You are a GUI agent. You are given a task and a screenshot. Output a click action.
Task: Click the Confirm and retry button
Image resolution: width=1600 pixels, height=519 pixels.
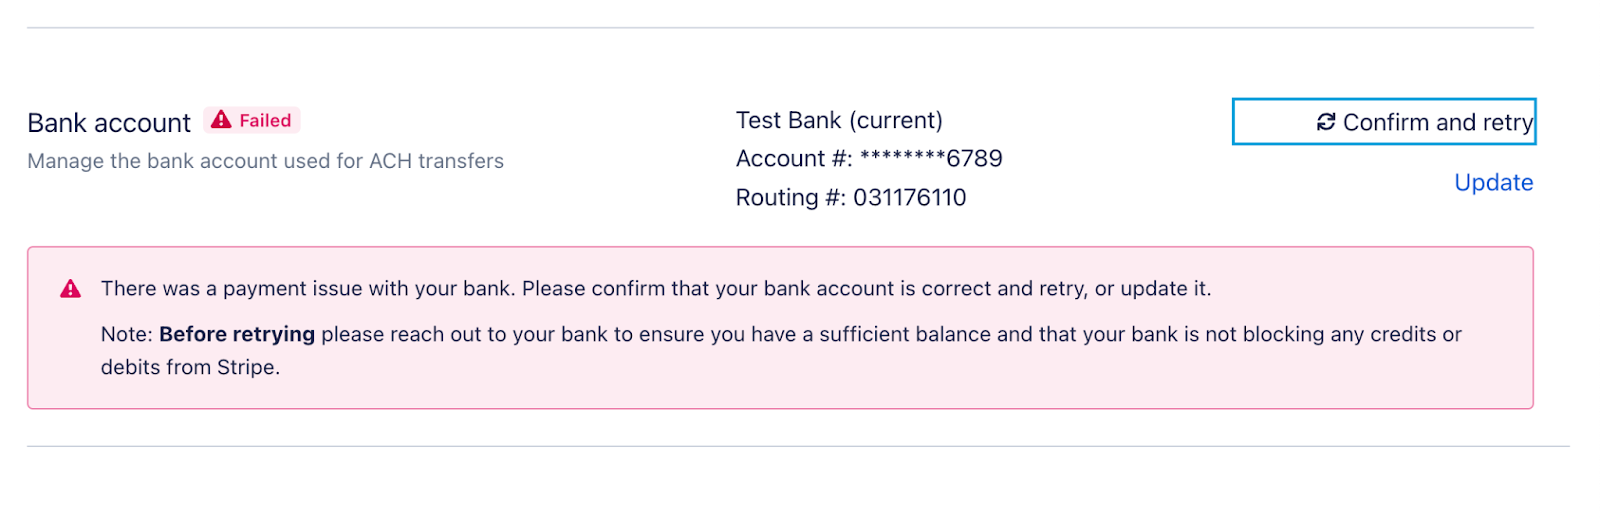[1384, 122]
